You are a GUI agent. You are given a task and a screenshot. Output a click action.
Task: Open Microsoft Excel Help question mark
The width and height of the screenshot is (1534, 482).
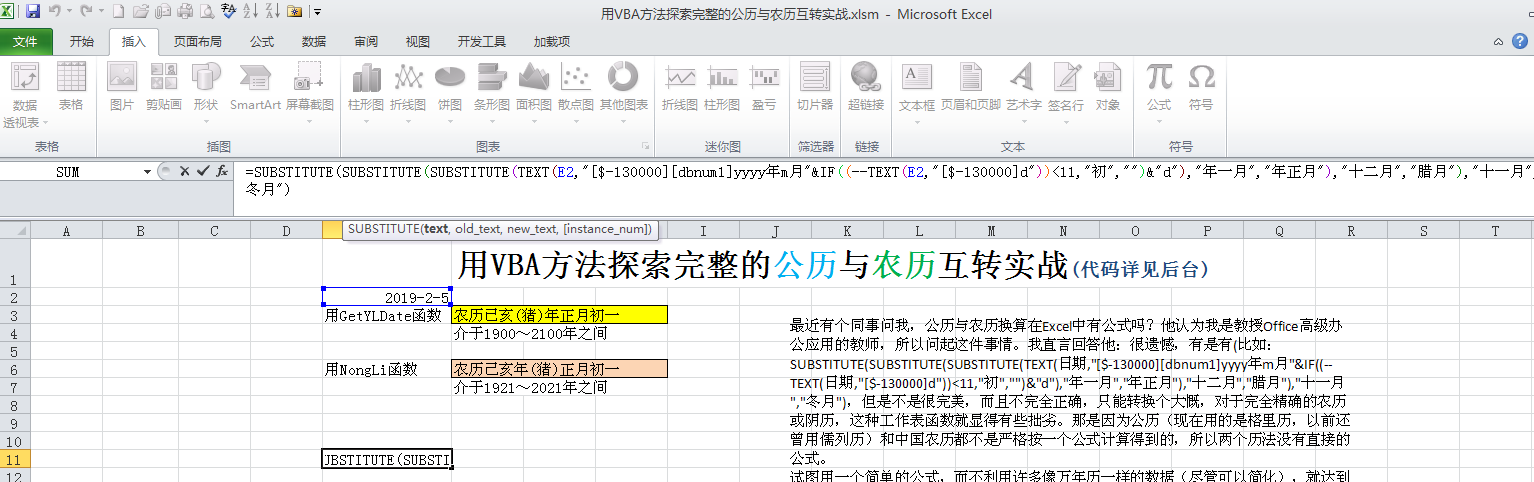(x=1521, y=41)
